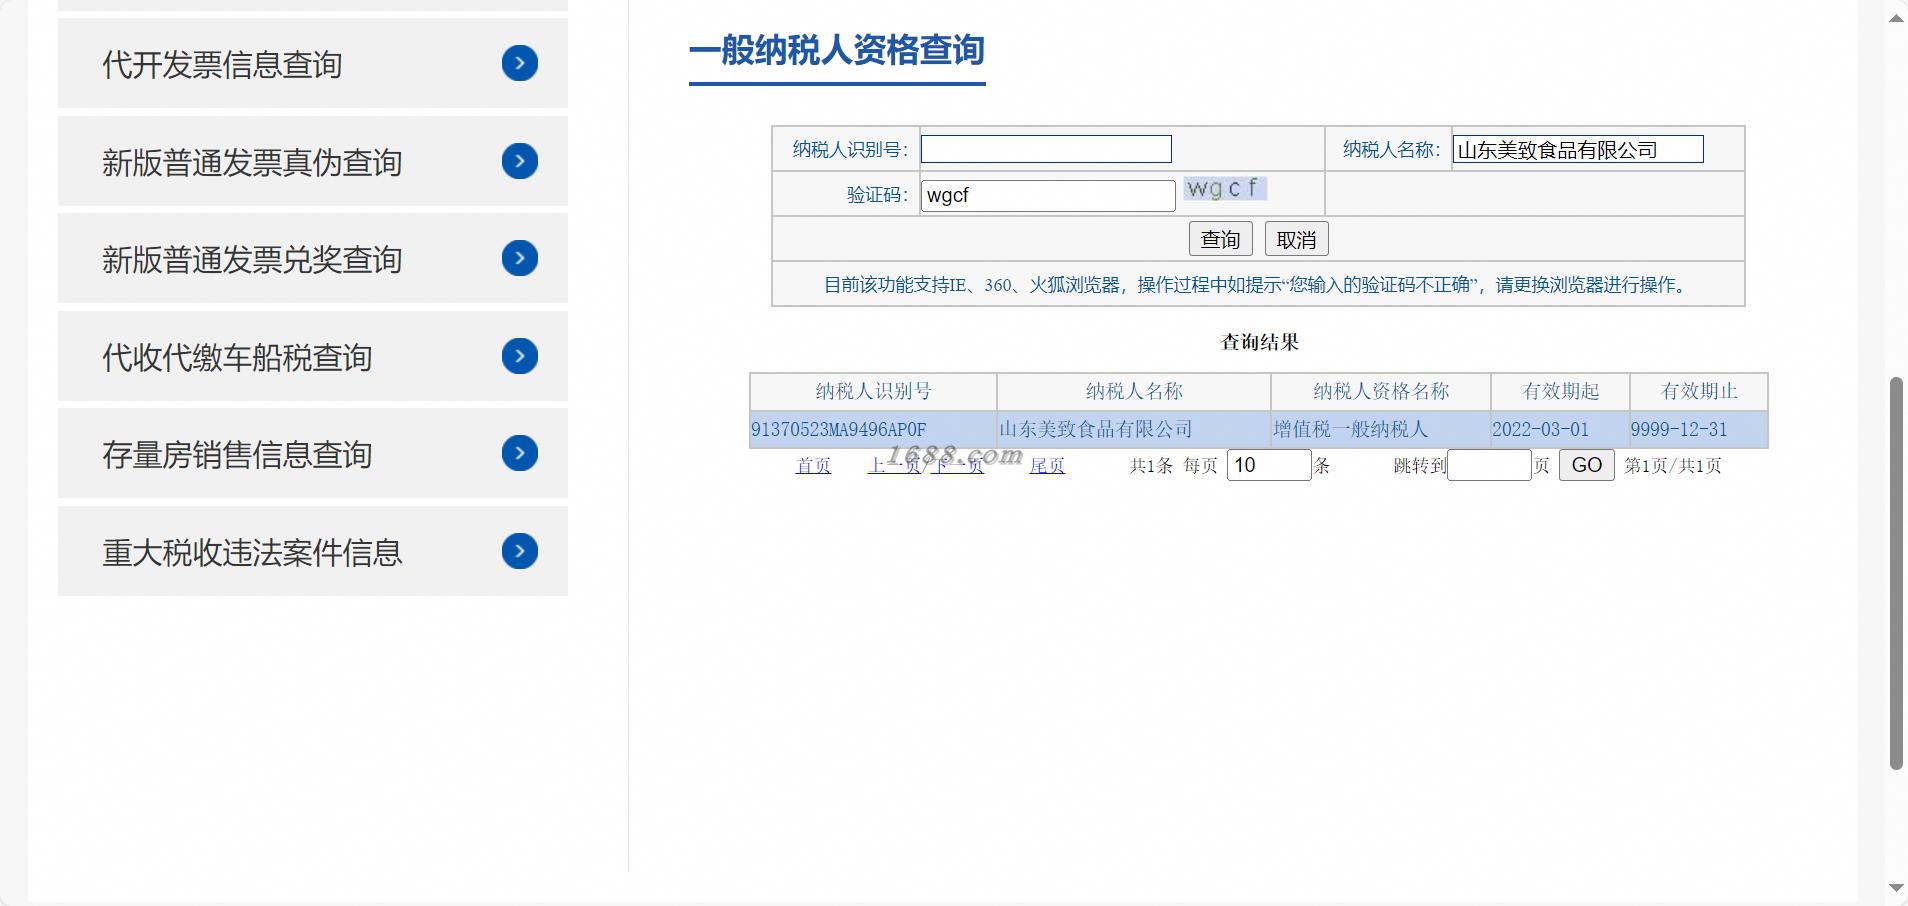This screenshot has width=1908, height=906.
Task: Open 新版普通发票真伪查询 menu item
Action: point(313,161)
